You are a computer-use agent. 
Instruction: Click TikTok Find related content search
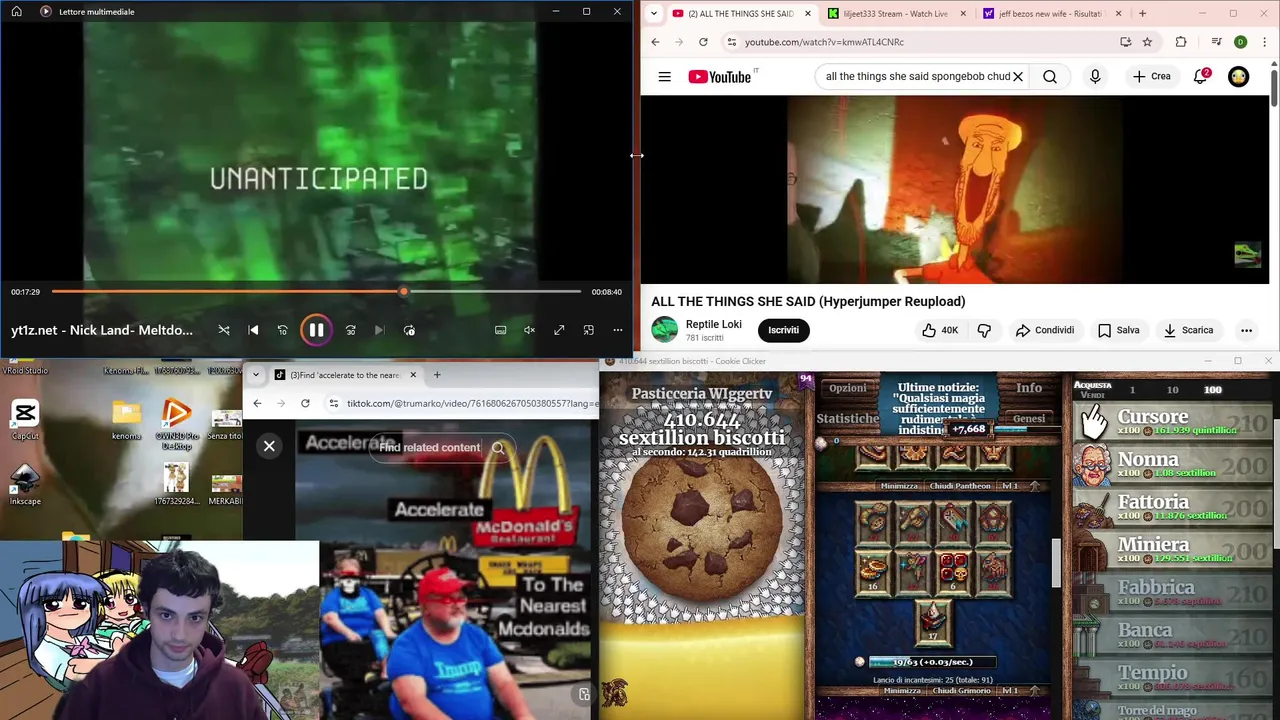(442, 447)
